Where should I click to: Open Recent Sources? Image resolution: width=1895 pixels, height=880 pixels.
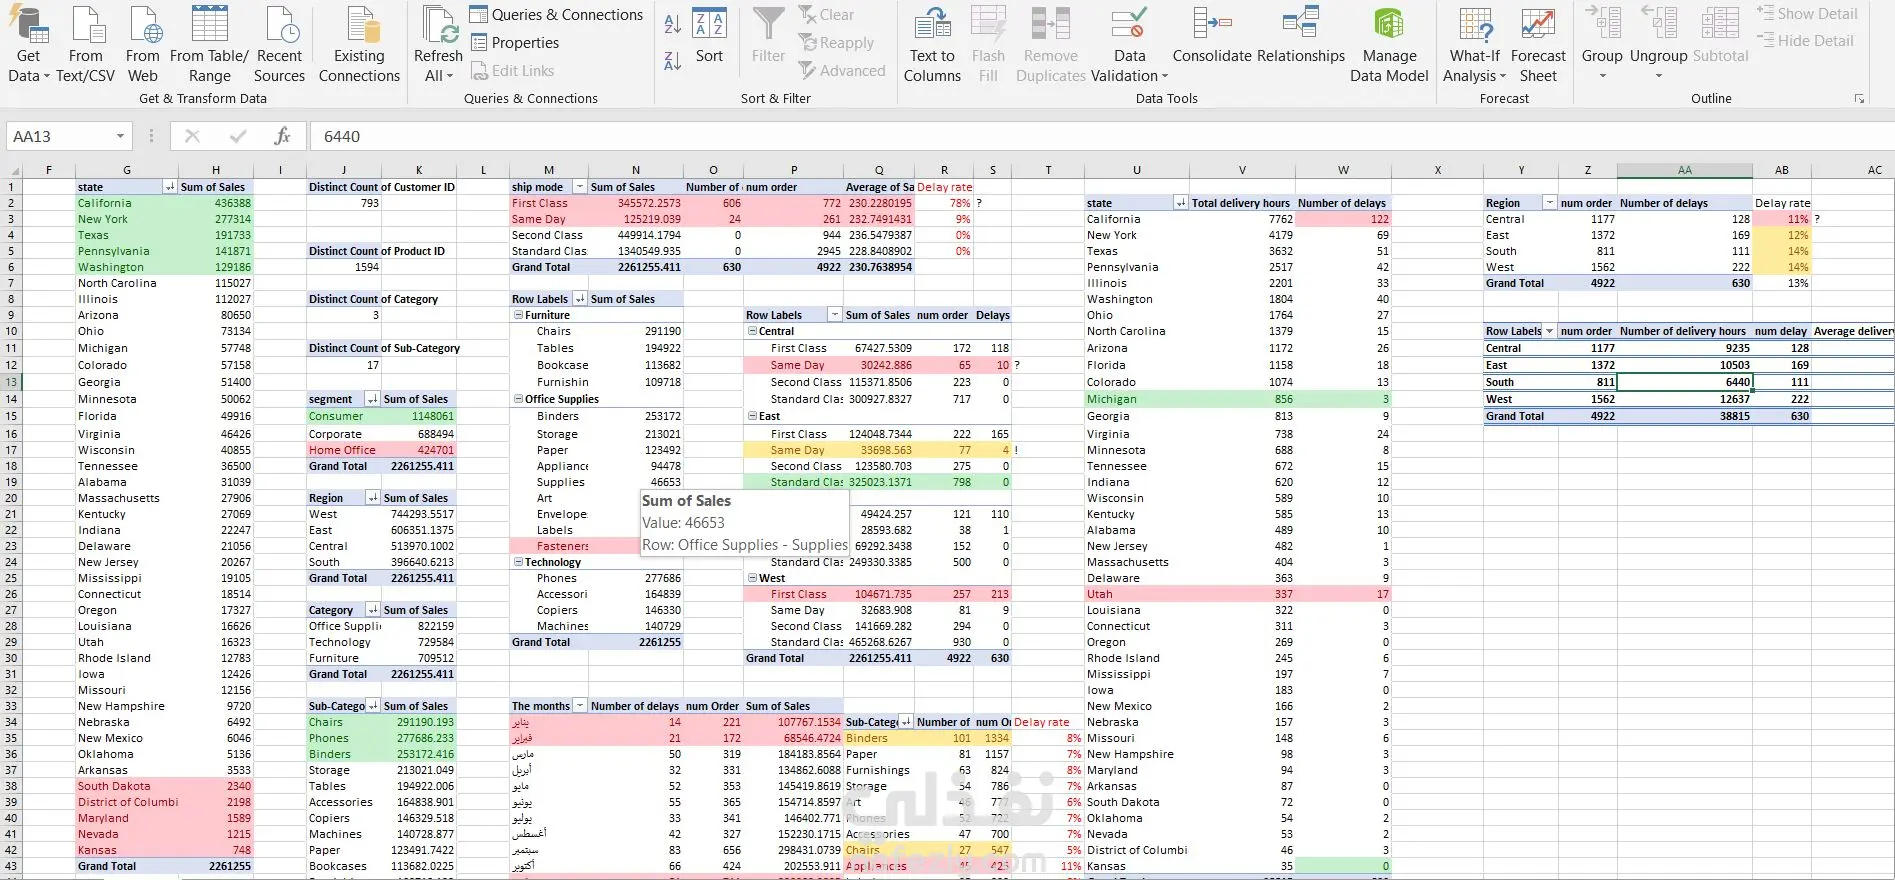pyautogui.click(x=279, y=45)
